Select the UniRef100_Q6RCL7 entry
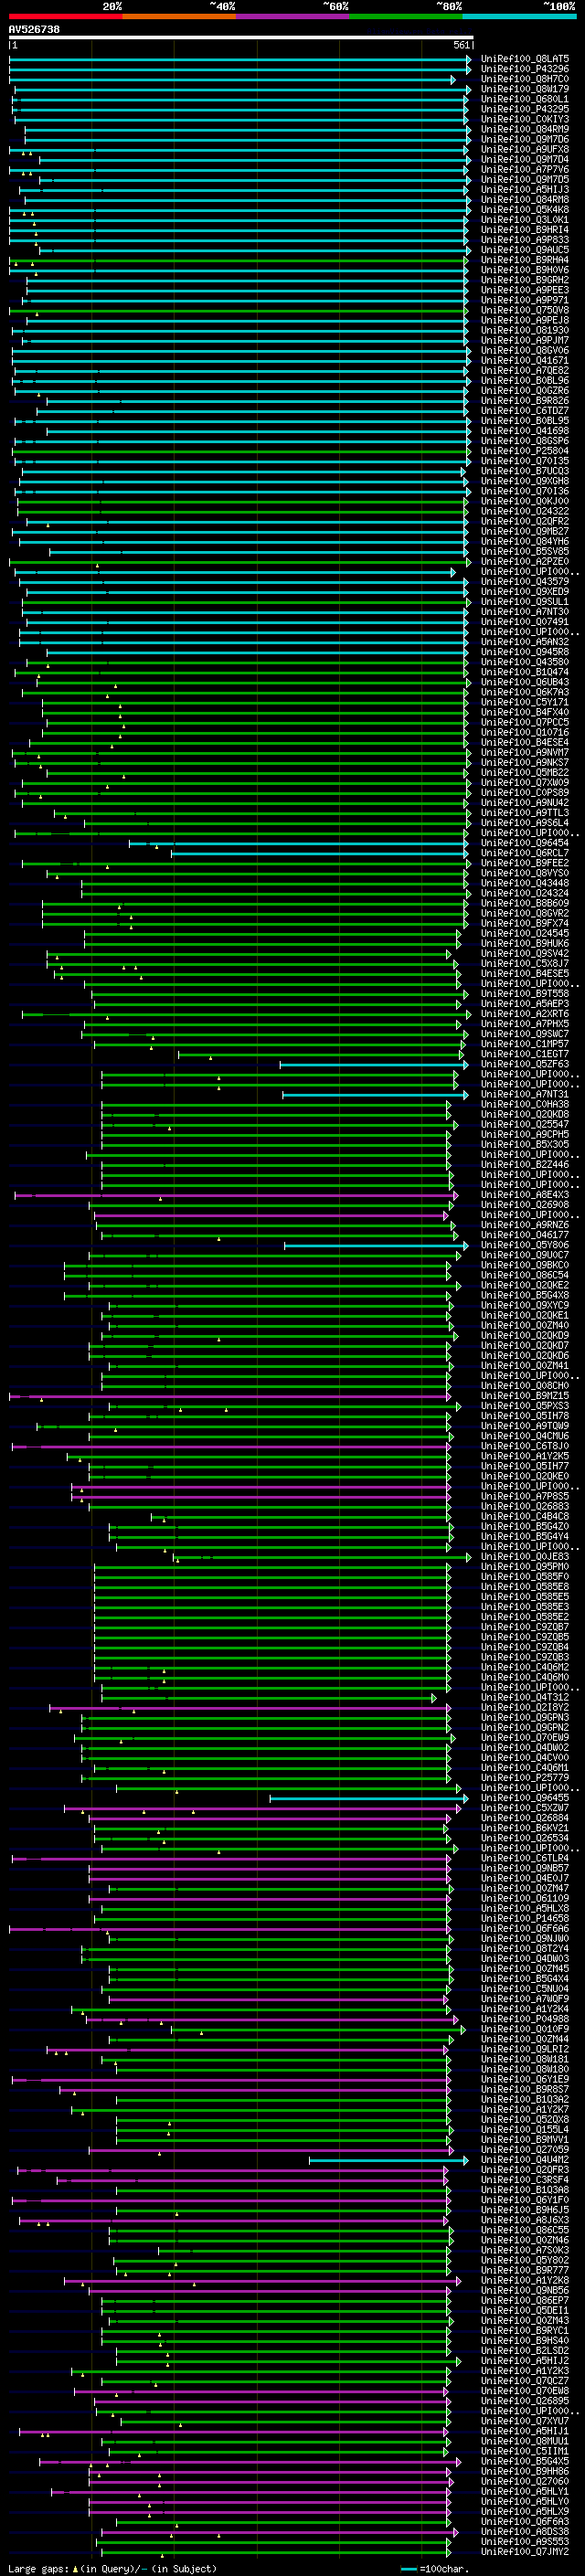This screenshot has width=585, height=2576. click(525, 853)
